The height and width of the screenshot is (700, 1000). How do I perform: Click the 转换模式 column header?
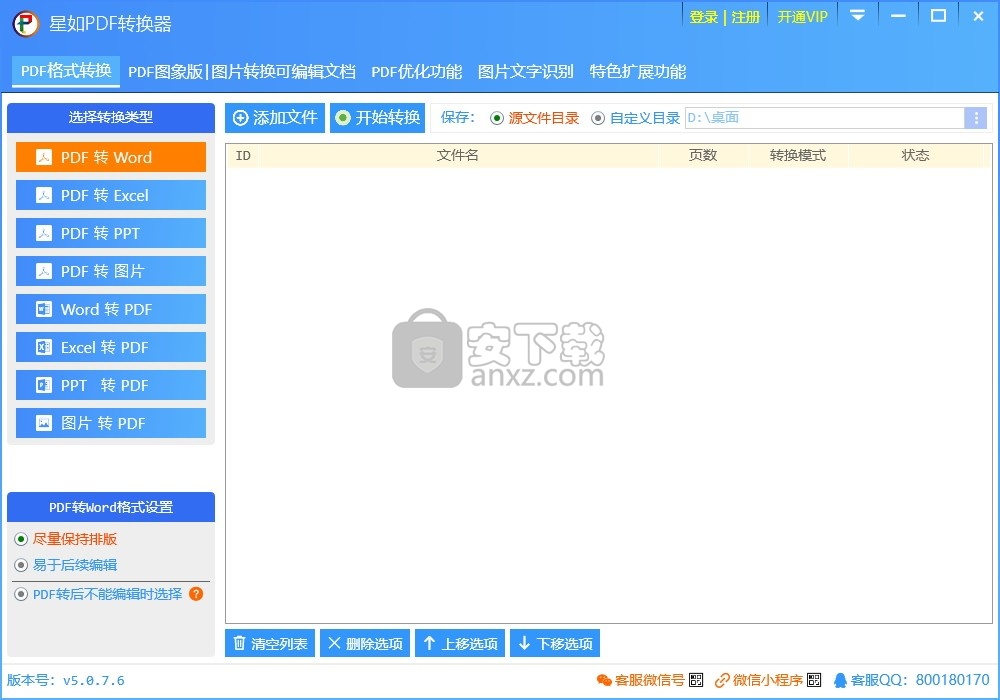(798, 156)
